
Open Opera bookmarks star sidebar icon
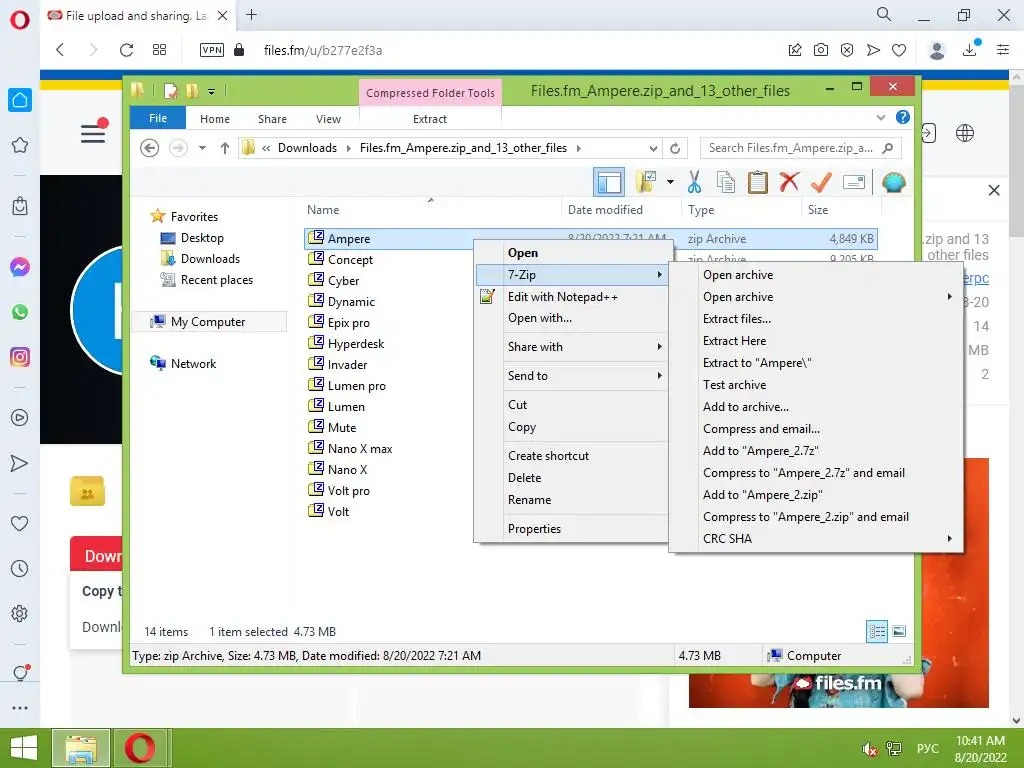click(x=20, y=145)
